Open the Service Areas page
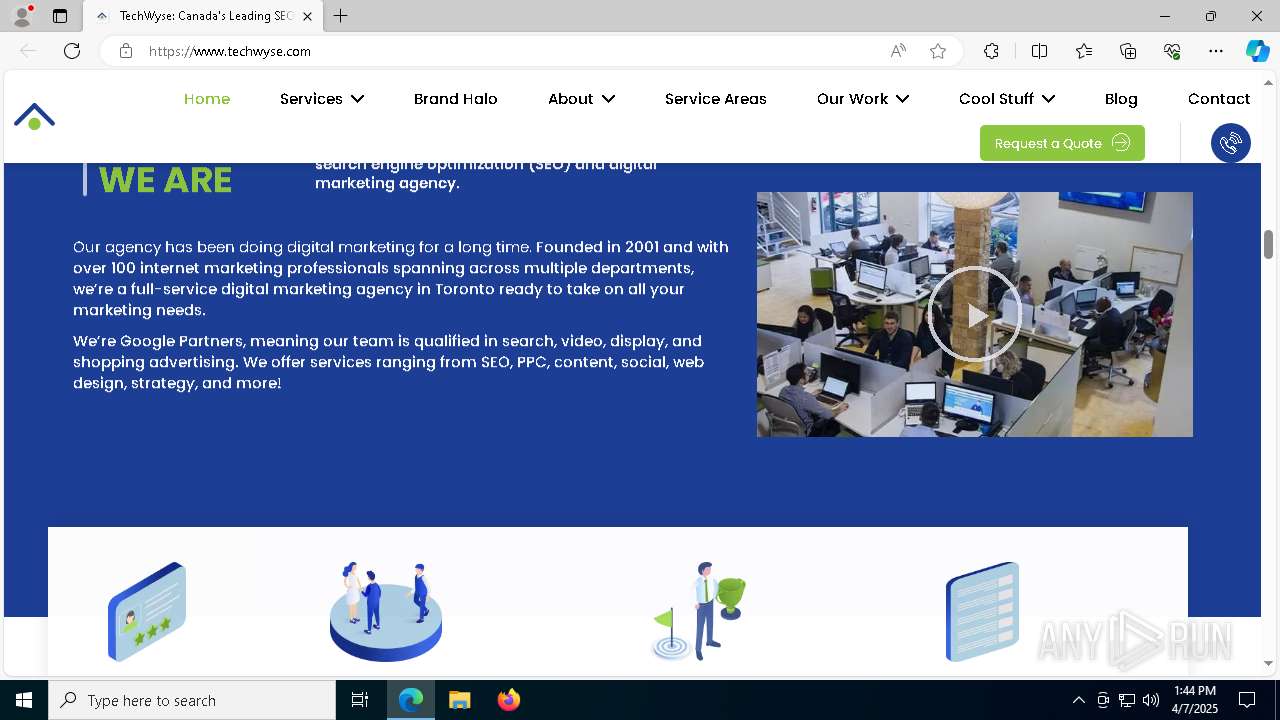 (x=716, y=99)
